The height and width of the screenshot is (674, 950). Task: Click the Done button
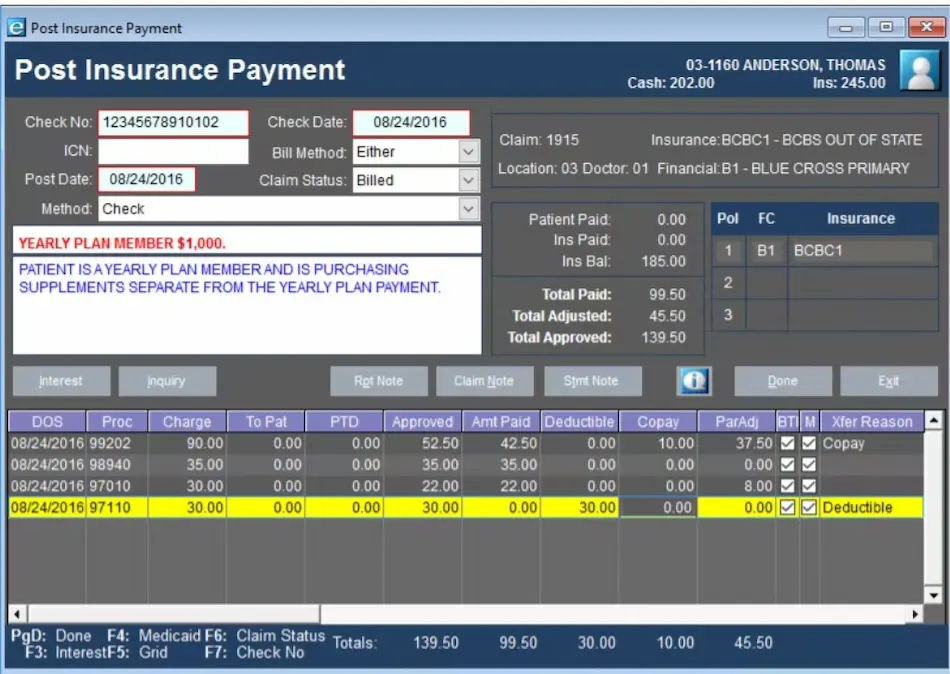coord(783,380)
